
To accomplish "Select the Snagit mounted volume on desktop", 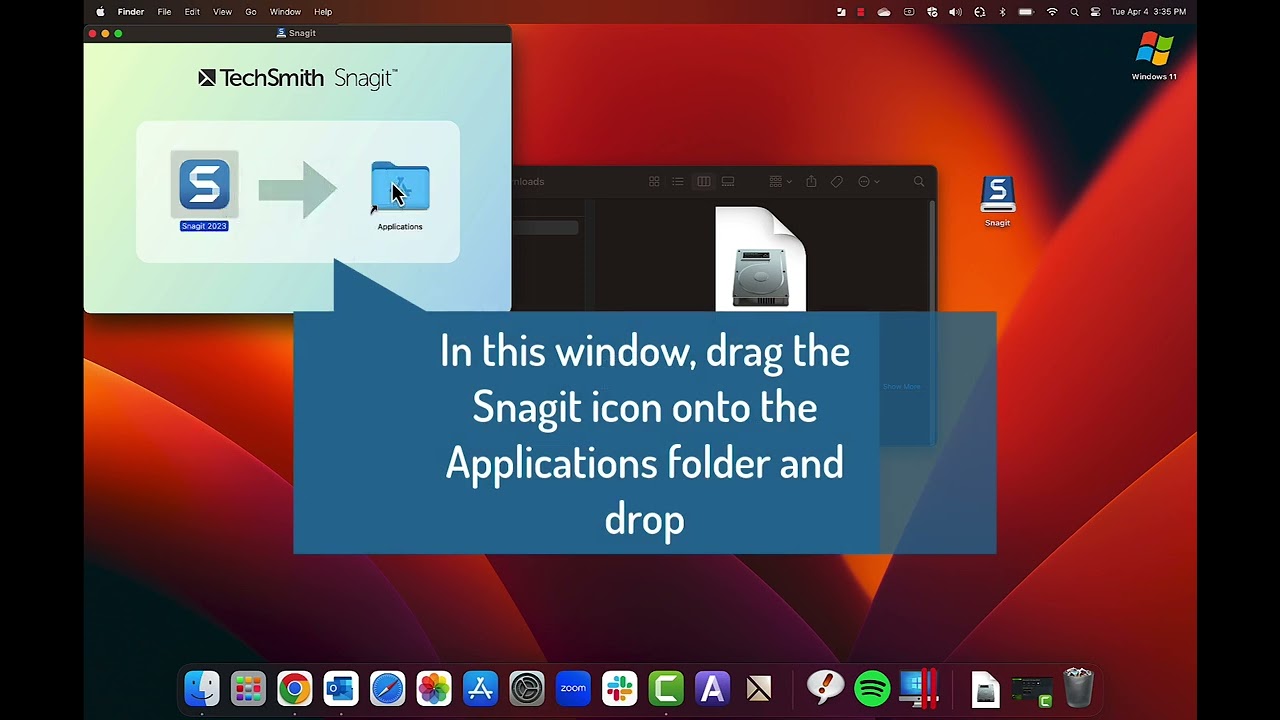I will coord(997,195).
